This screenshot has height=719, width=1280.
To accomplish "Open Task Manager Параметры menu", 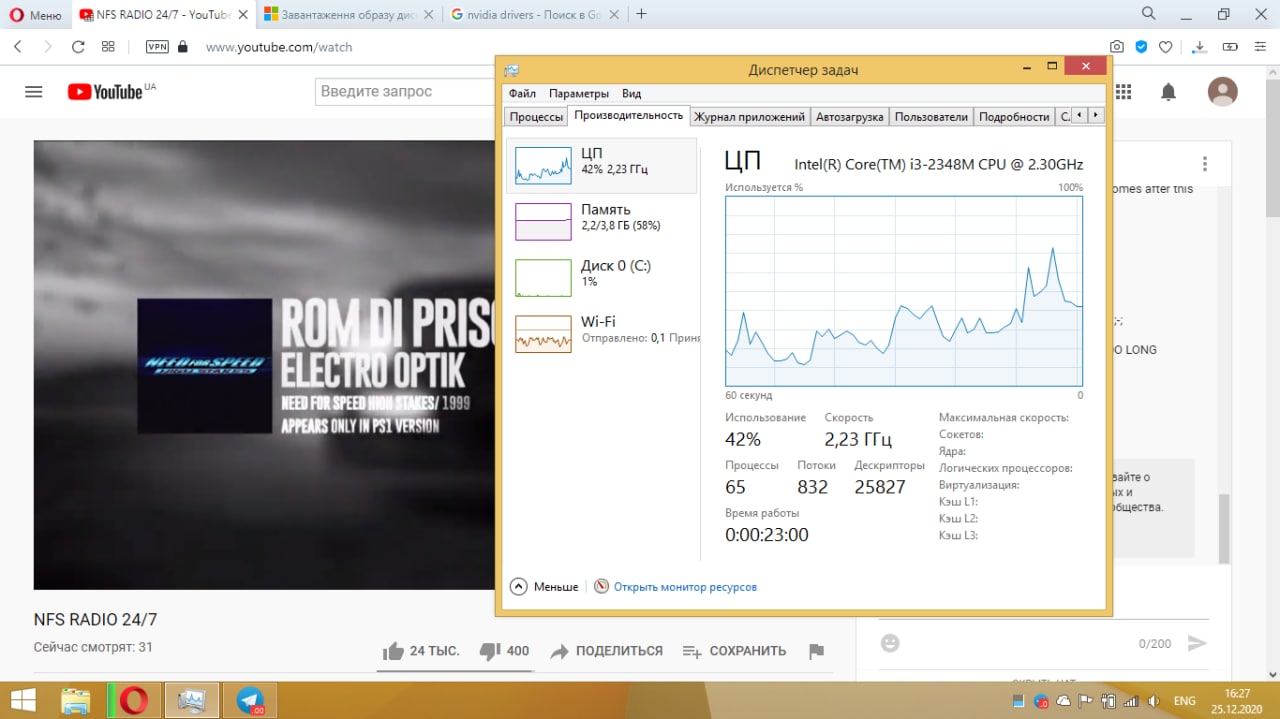I will 579,93.
